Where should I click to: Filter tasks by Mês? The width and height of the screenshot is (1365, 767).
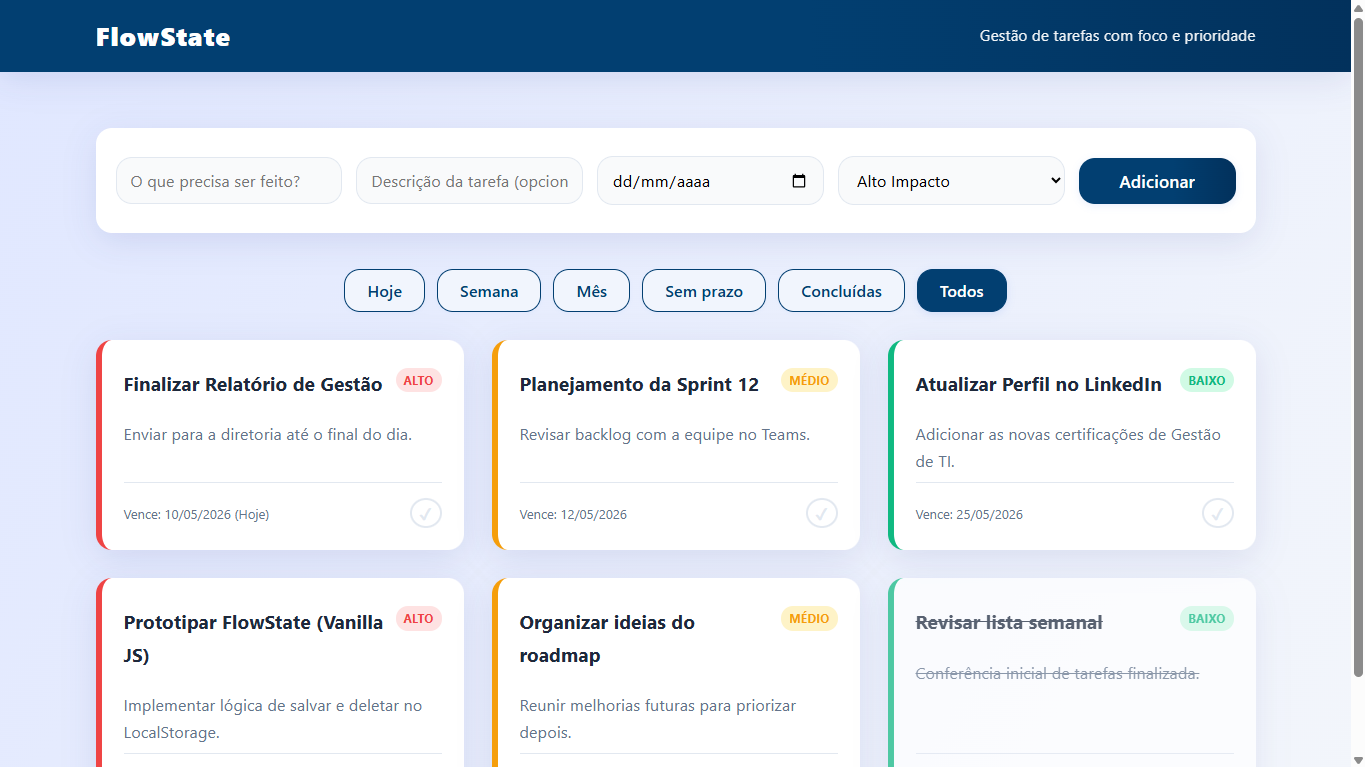point(592,291)
